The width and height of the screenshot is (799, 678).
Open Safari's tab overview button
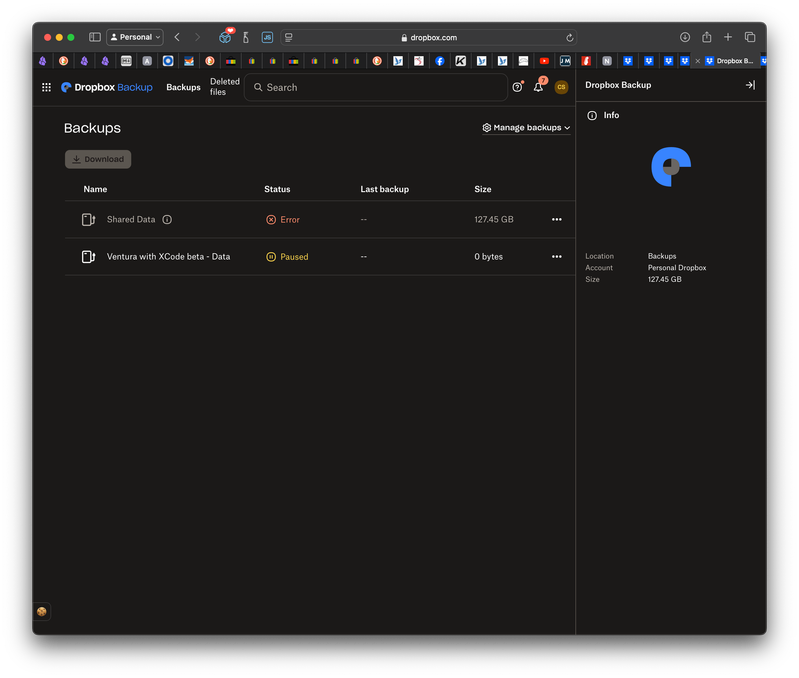click(750, 37)
